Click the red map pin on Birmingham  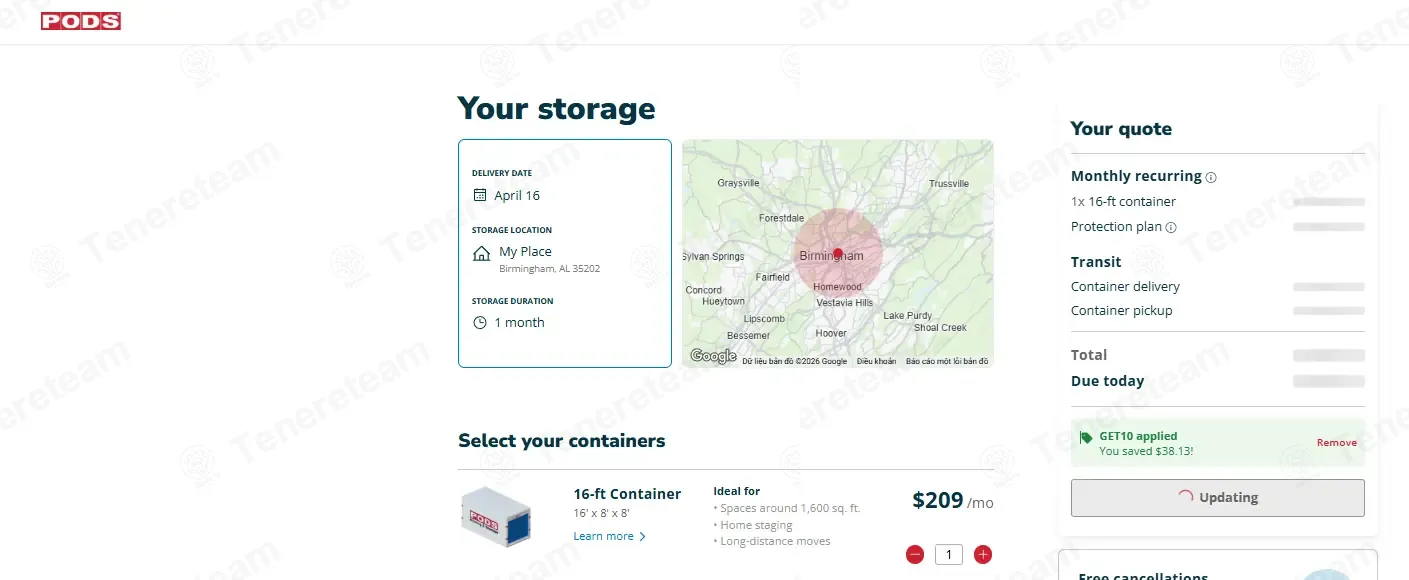coord(838,253)
